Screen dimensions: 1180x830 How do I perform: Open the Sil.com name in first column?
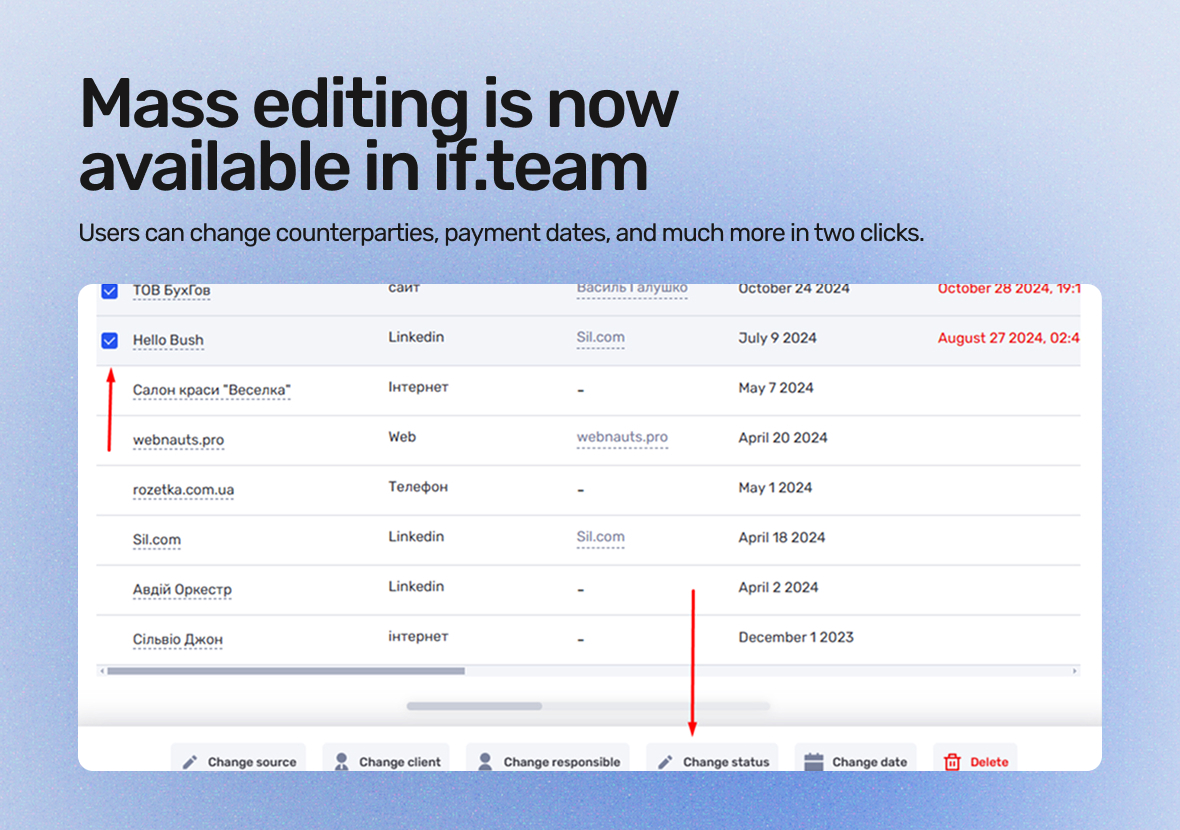[x=157, y=540]
